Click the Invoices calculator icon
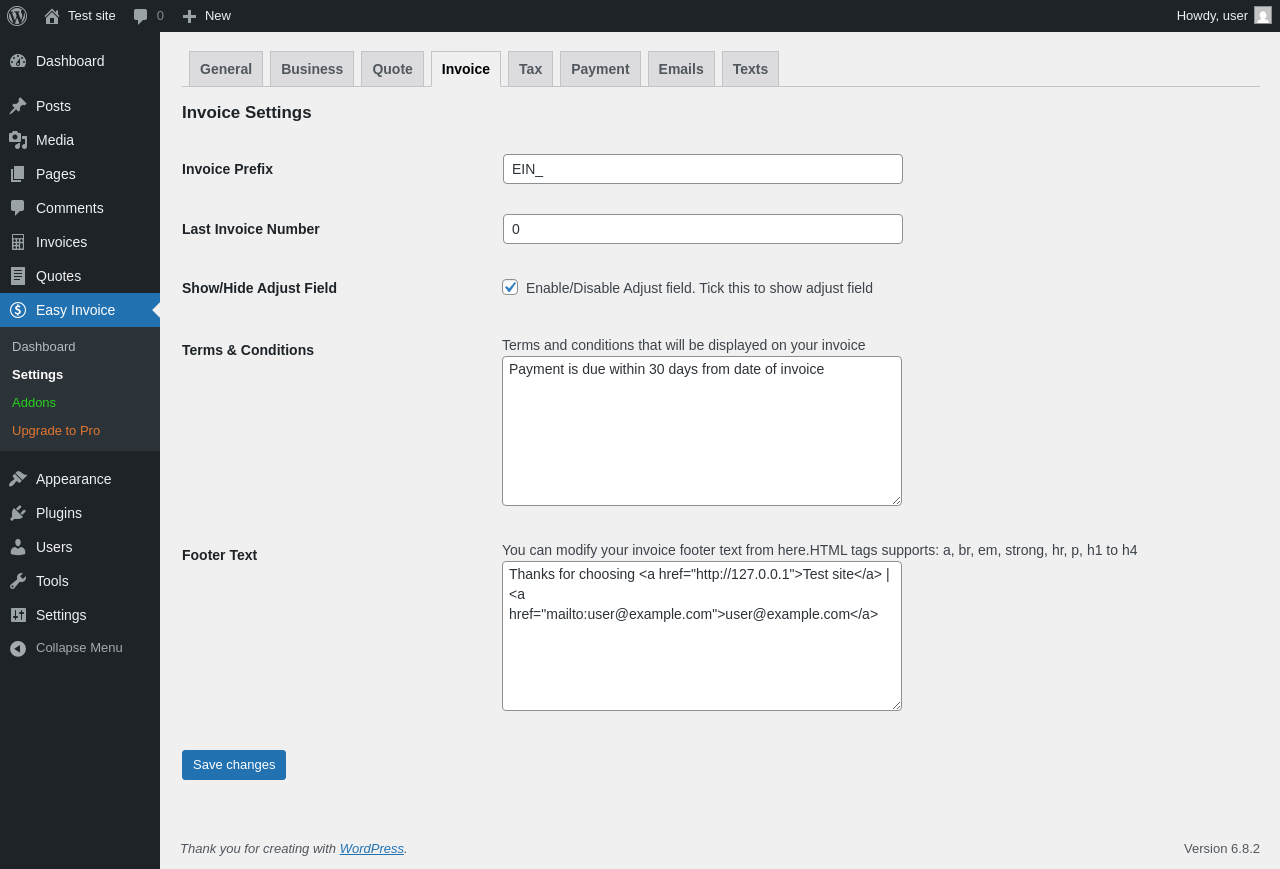 tap(18, 242)
